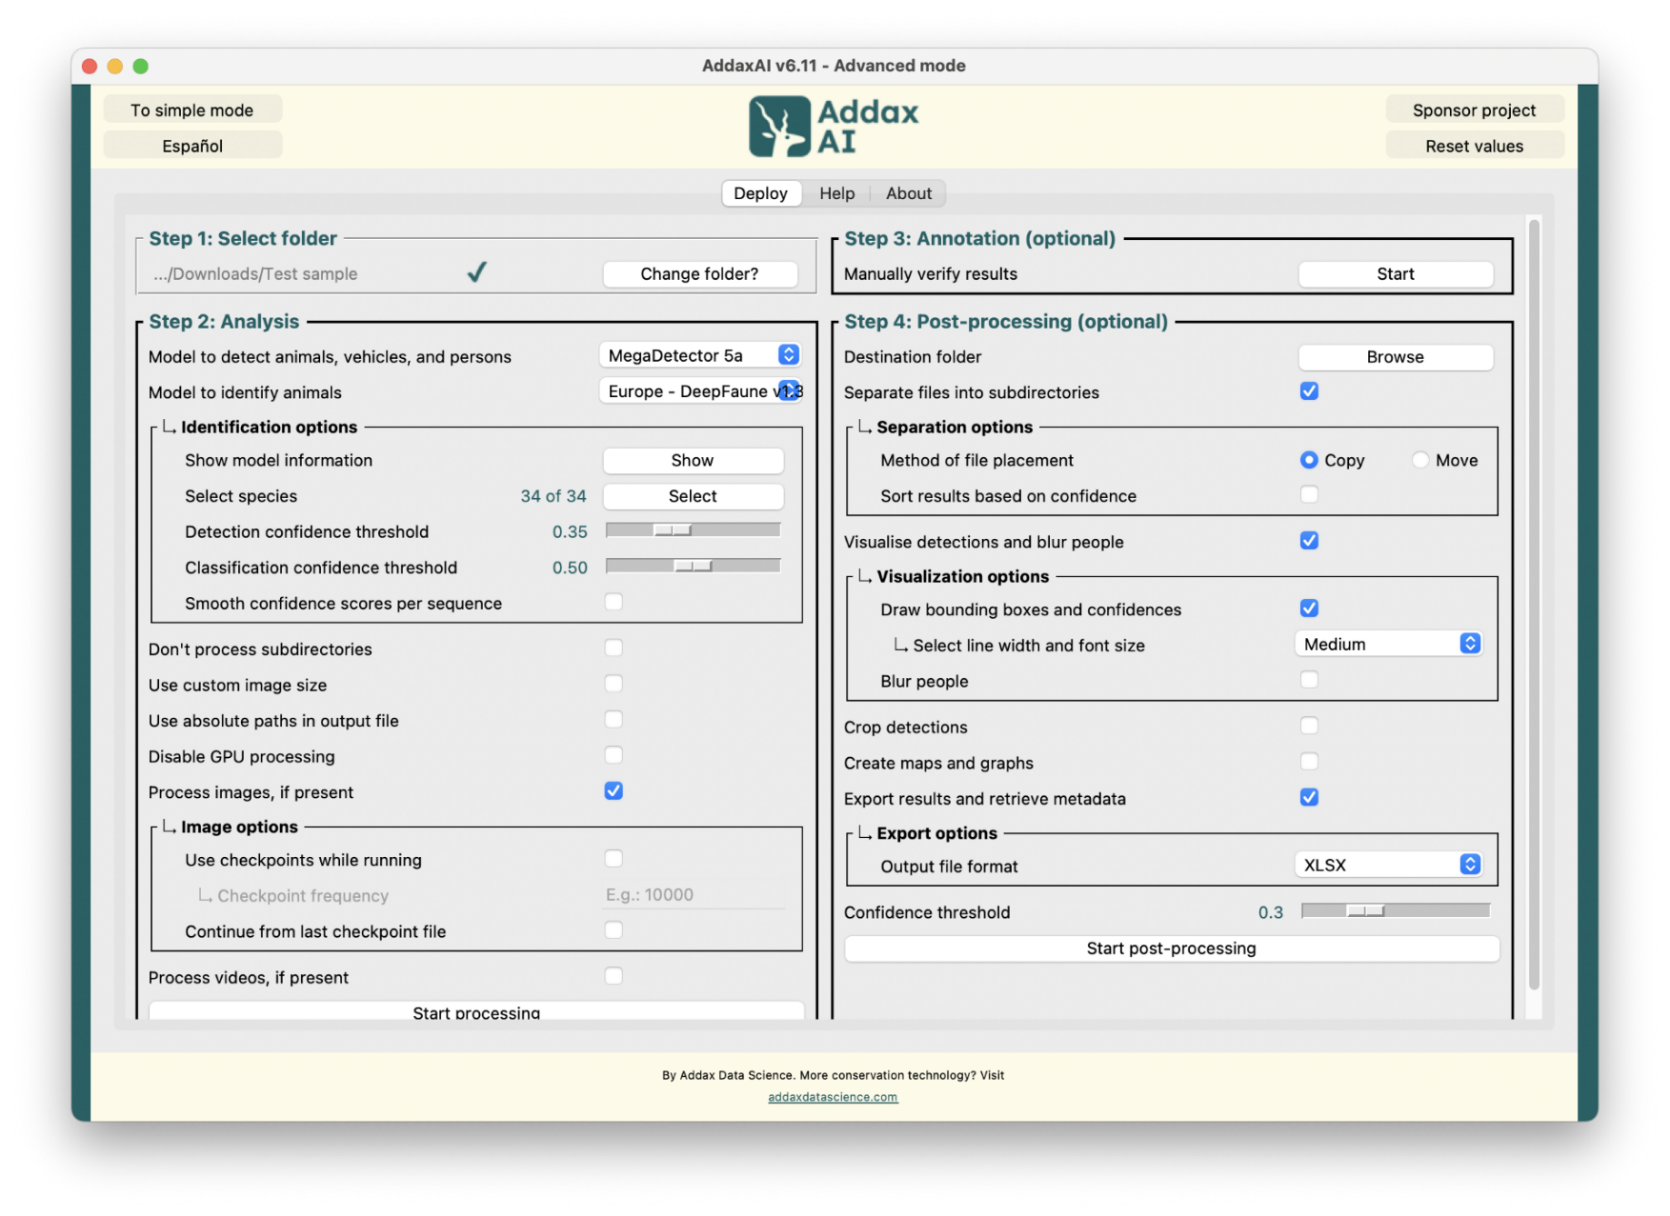Open Europe - DeepFaune model dropdown
The width and height of the screenshot is (1670, 1216).
coord(699,391)
